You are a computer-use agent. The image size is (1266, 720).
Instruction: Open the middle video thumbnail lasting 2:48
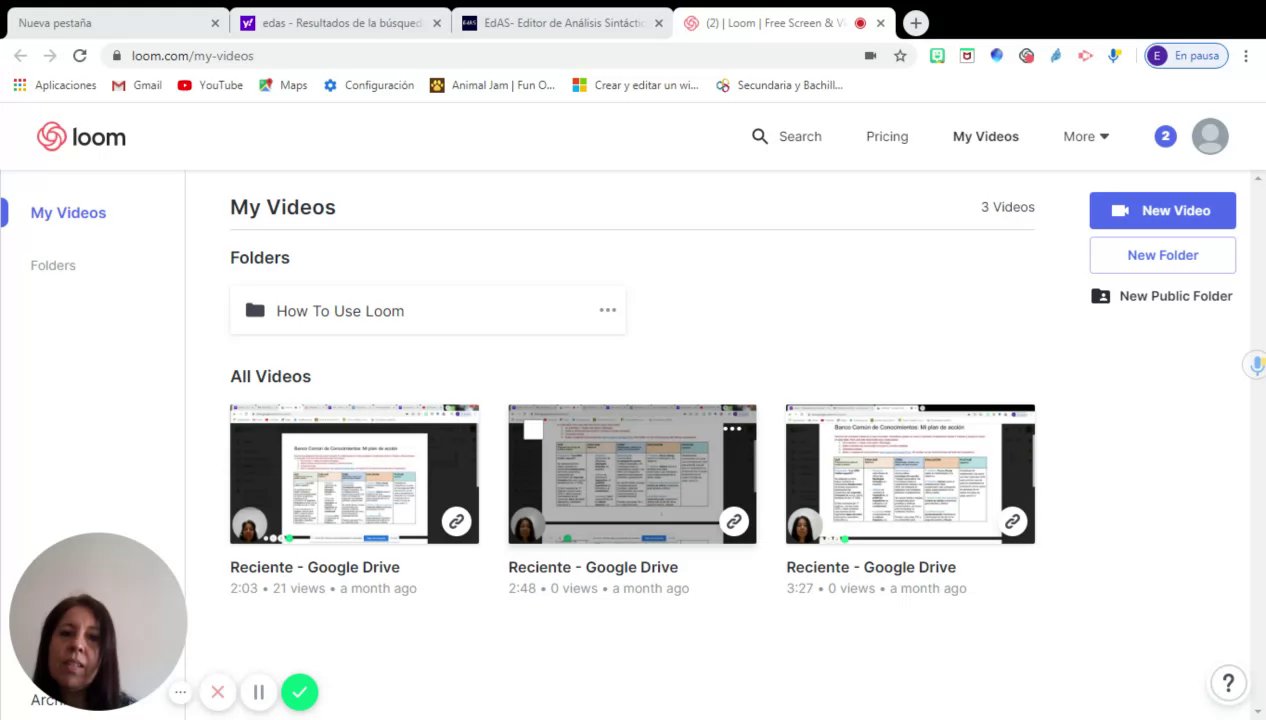(x=632, y=474)
